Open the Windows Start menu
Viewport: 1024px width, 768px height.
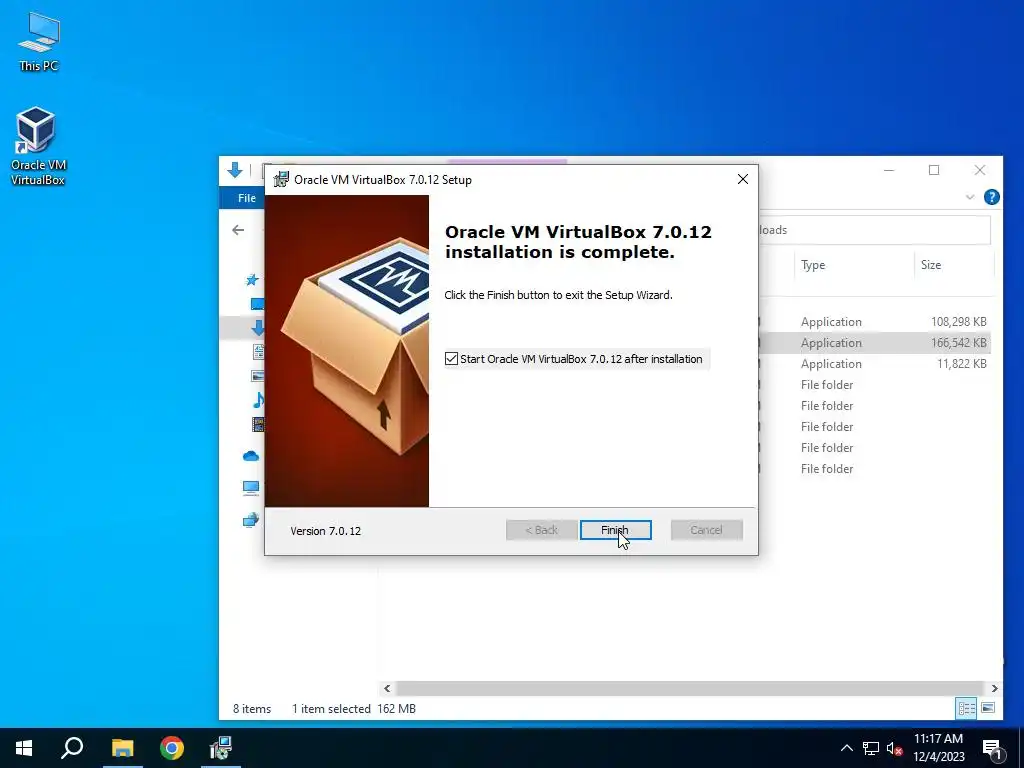tap(24, 748)
